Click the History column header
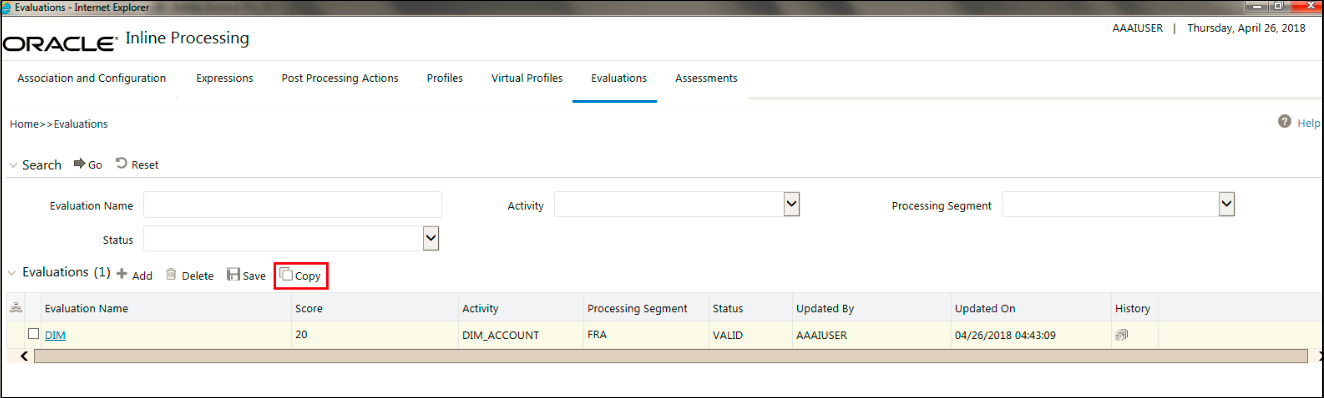Screen dimensions: 1324x398 (1133, 308)
